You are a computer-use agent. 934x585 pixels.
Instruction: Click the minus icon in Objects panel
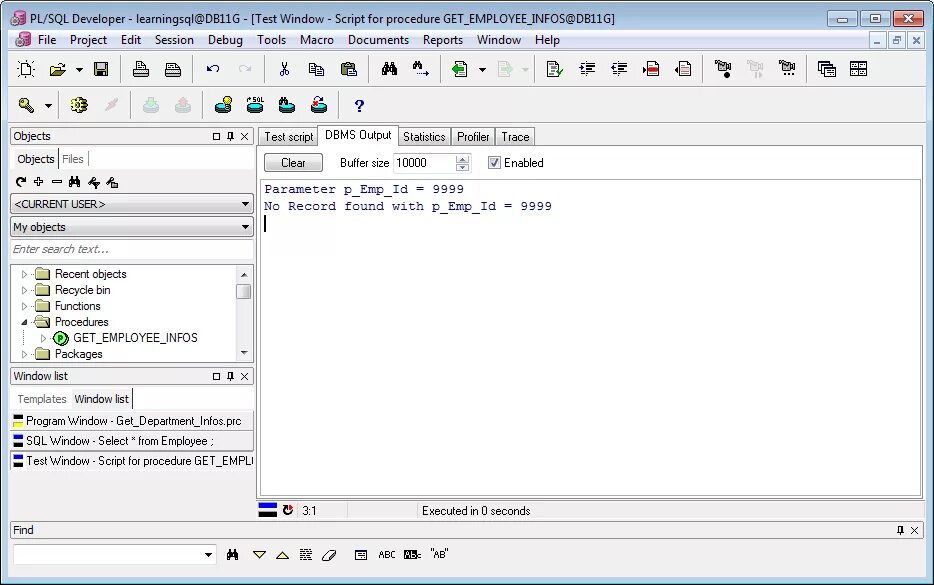[x=57, y=182]
